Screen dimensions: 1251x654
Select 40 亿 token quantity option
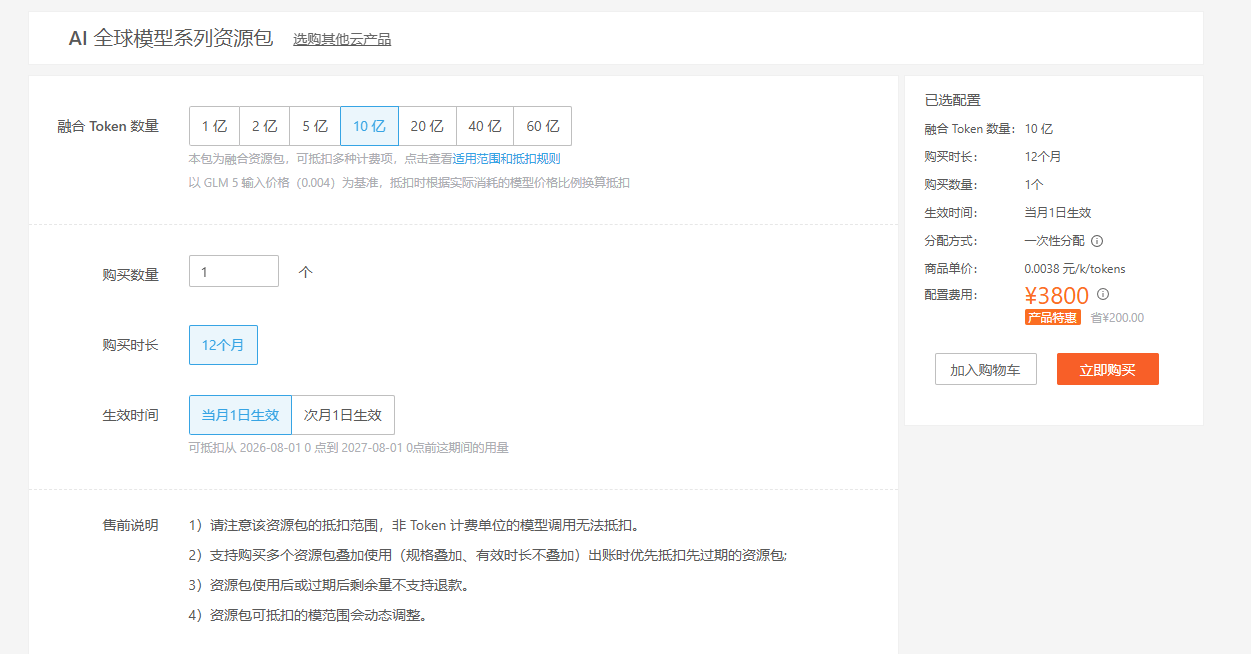tap(485, 126)
